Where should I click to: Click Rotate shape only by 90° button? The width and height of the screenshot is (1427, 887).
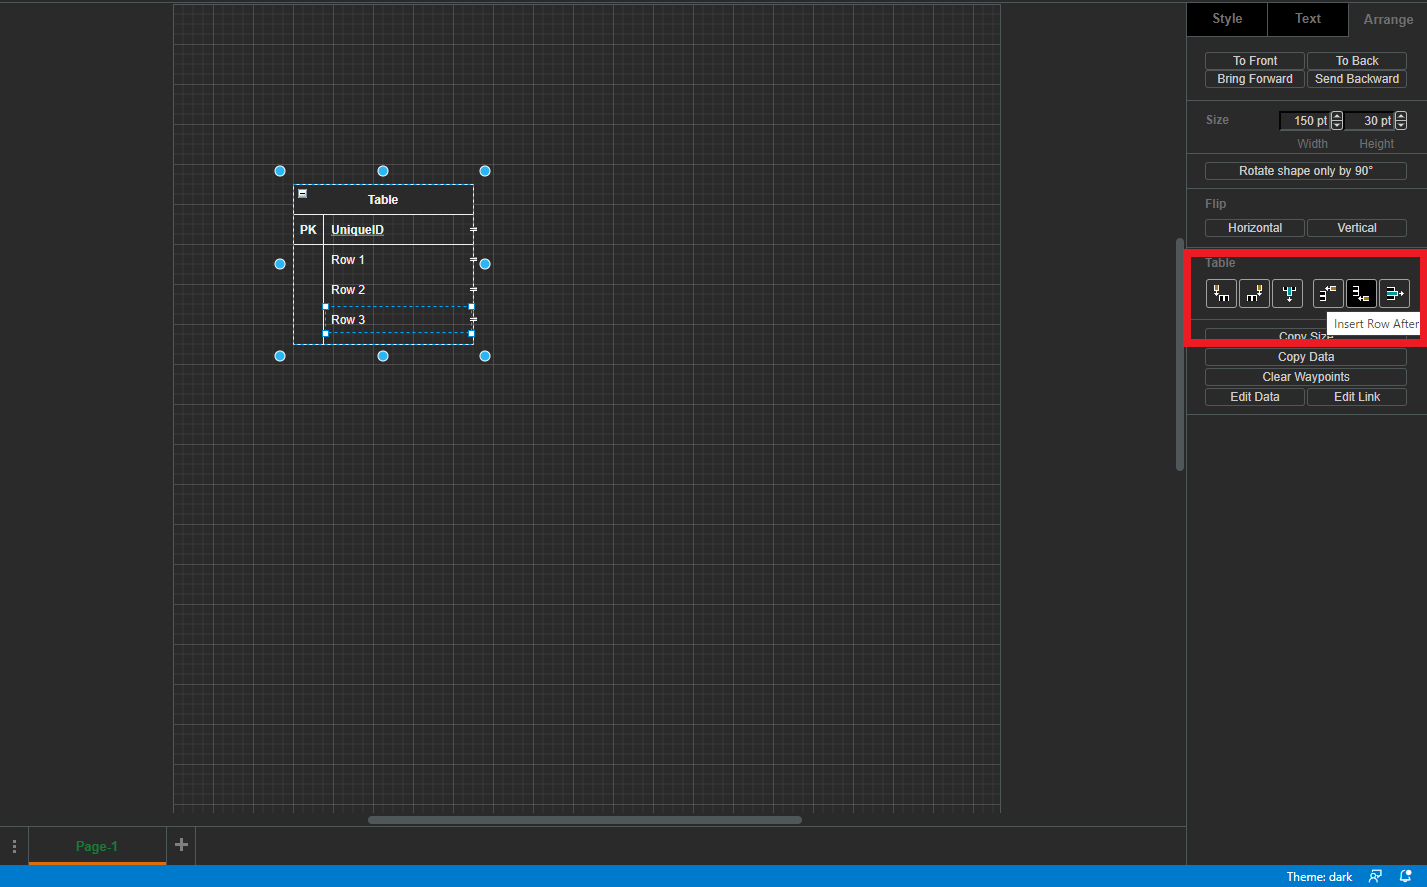[x=1305, y=171]
